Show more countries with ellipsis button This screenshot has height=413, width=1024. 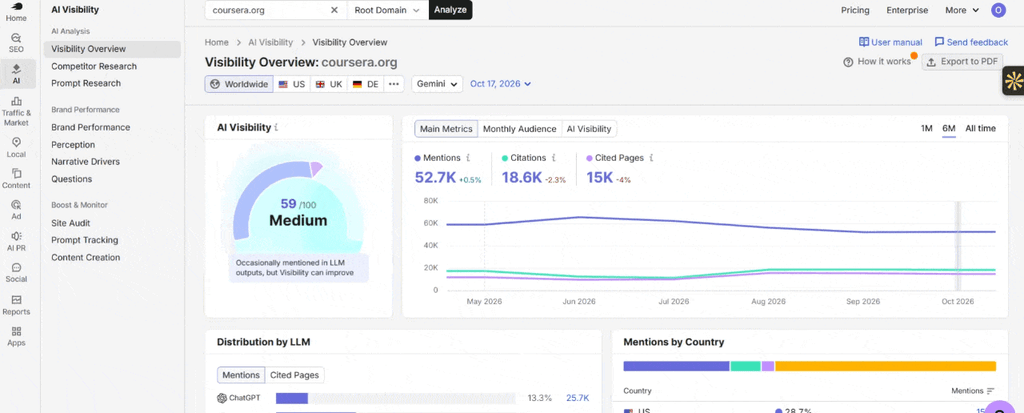(x=393, y=84)
